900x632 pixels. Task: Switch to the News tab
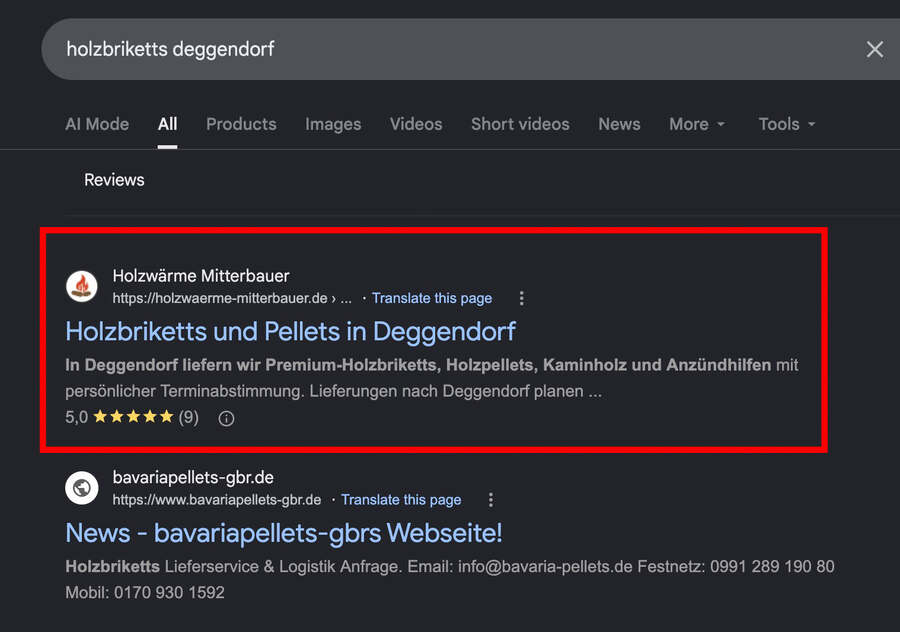(x=619, y=124)
